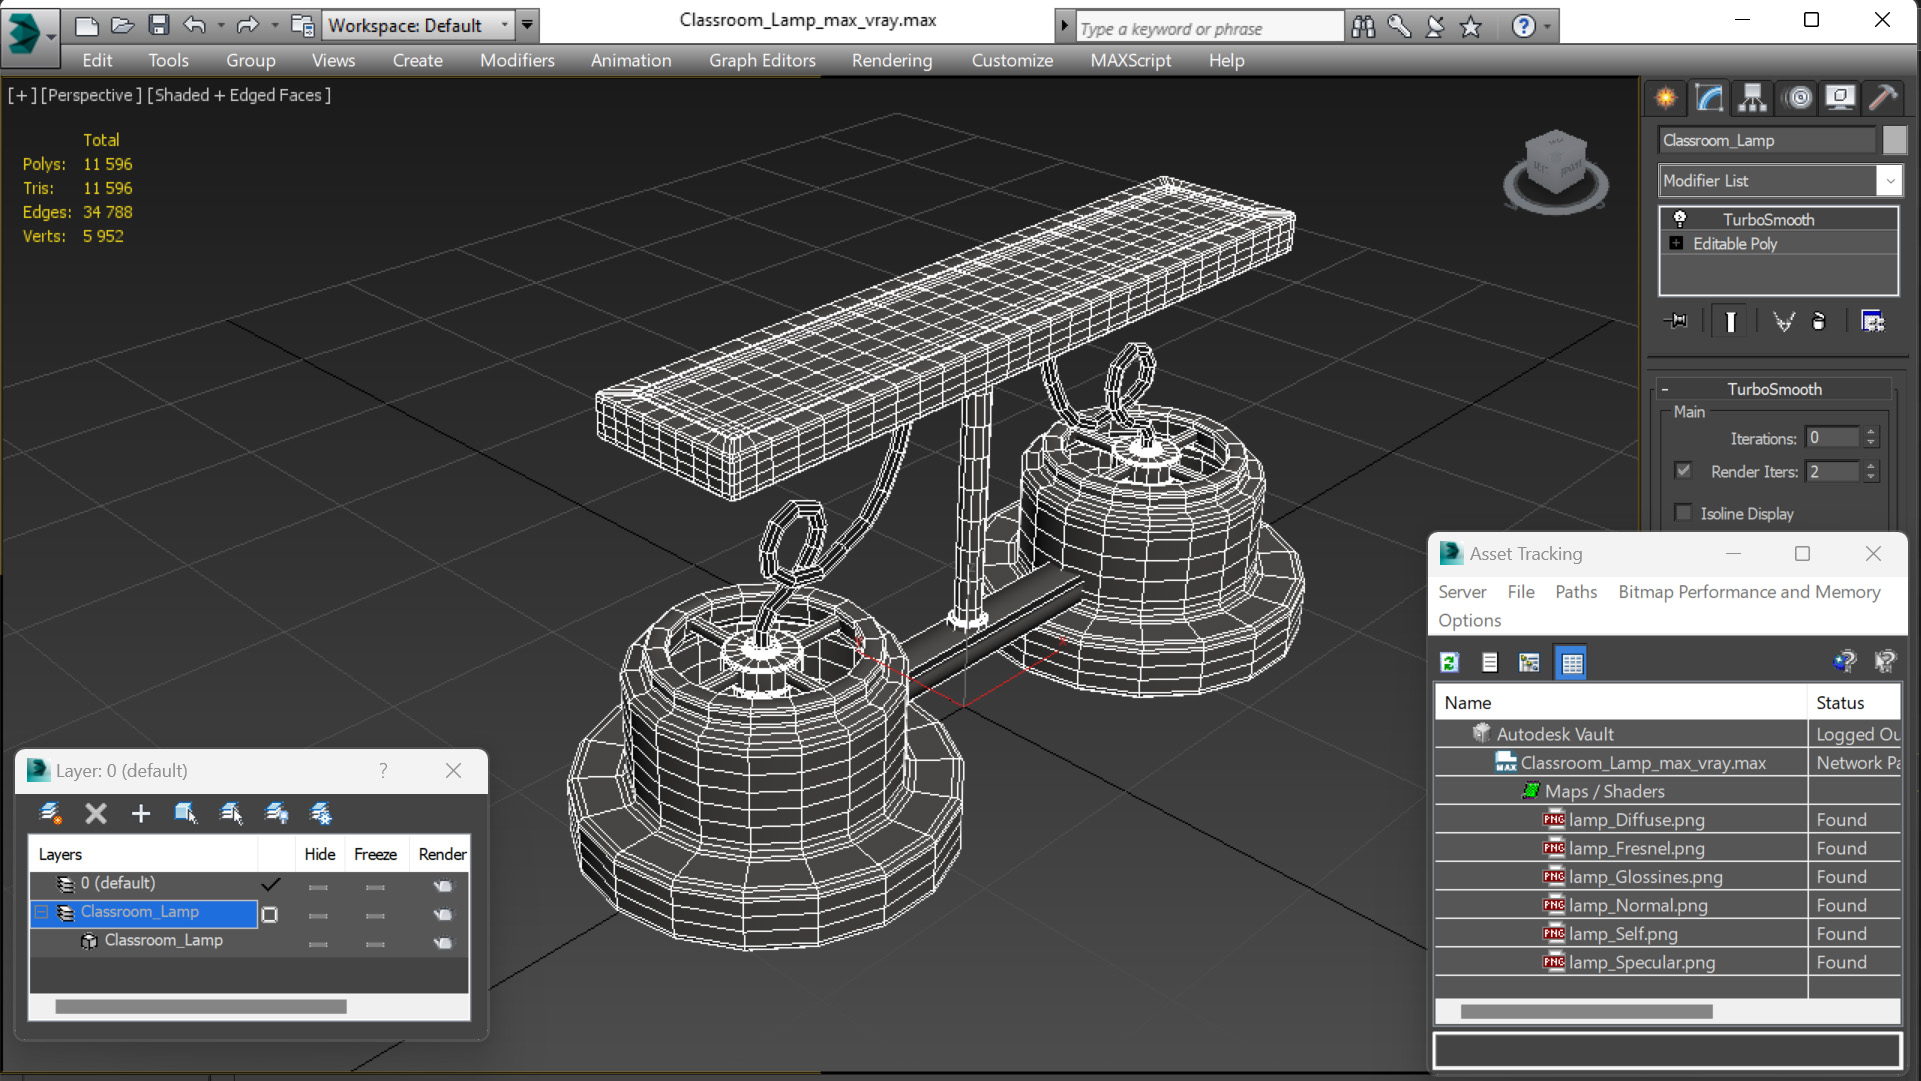1921x1081 pixels.
Task: Remove modifier from stack trash icon
Action: (1819, 321)
